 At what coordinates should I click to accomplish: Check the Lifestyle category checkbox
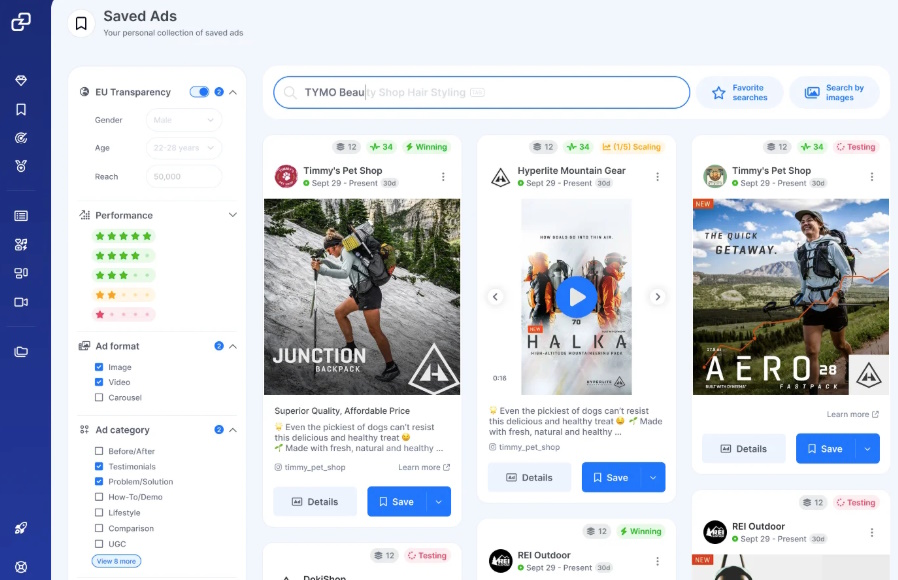pos(99,512)
